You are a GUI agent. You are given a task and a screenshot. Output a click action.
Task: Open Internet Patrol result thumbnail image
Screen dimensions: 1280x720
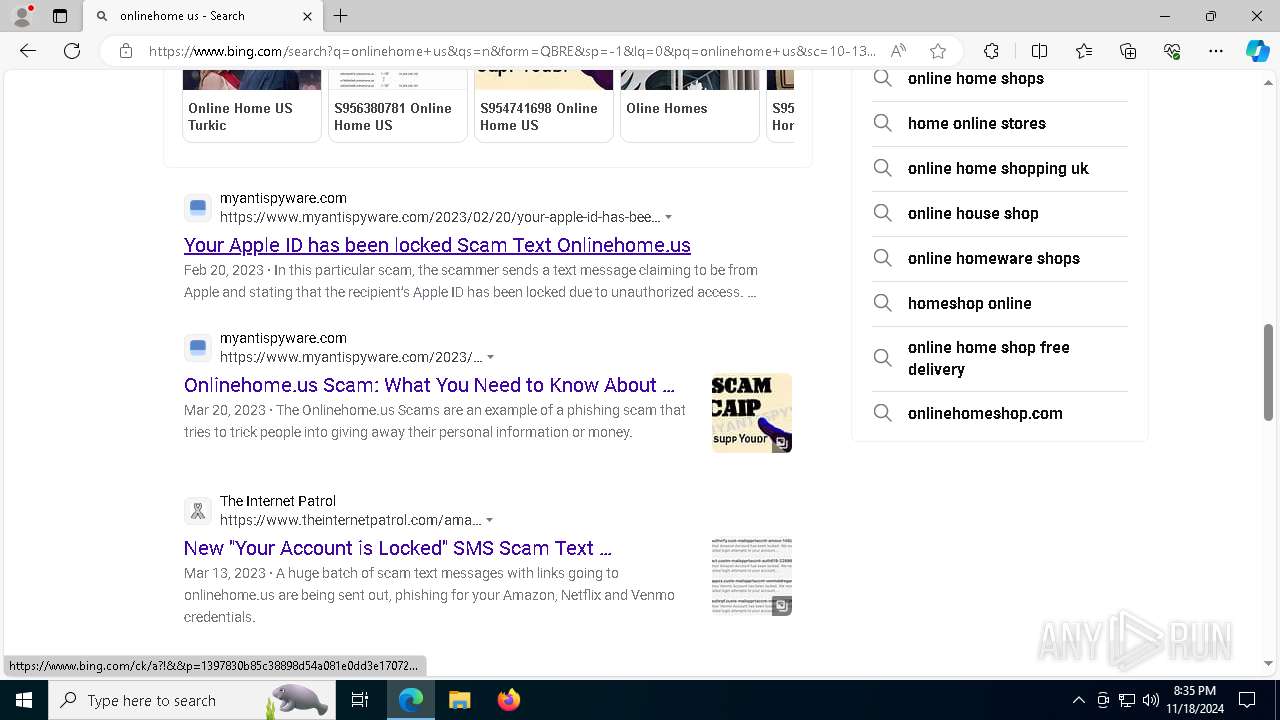tap(752, 576)
